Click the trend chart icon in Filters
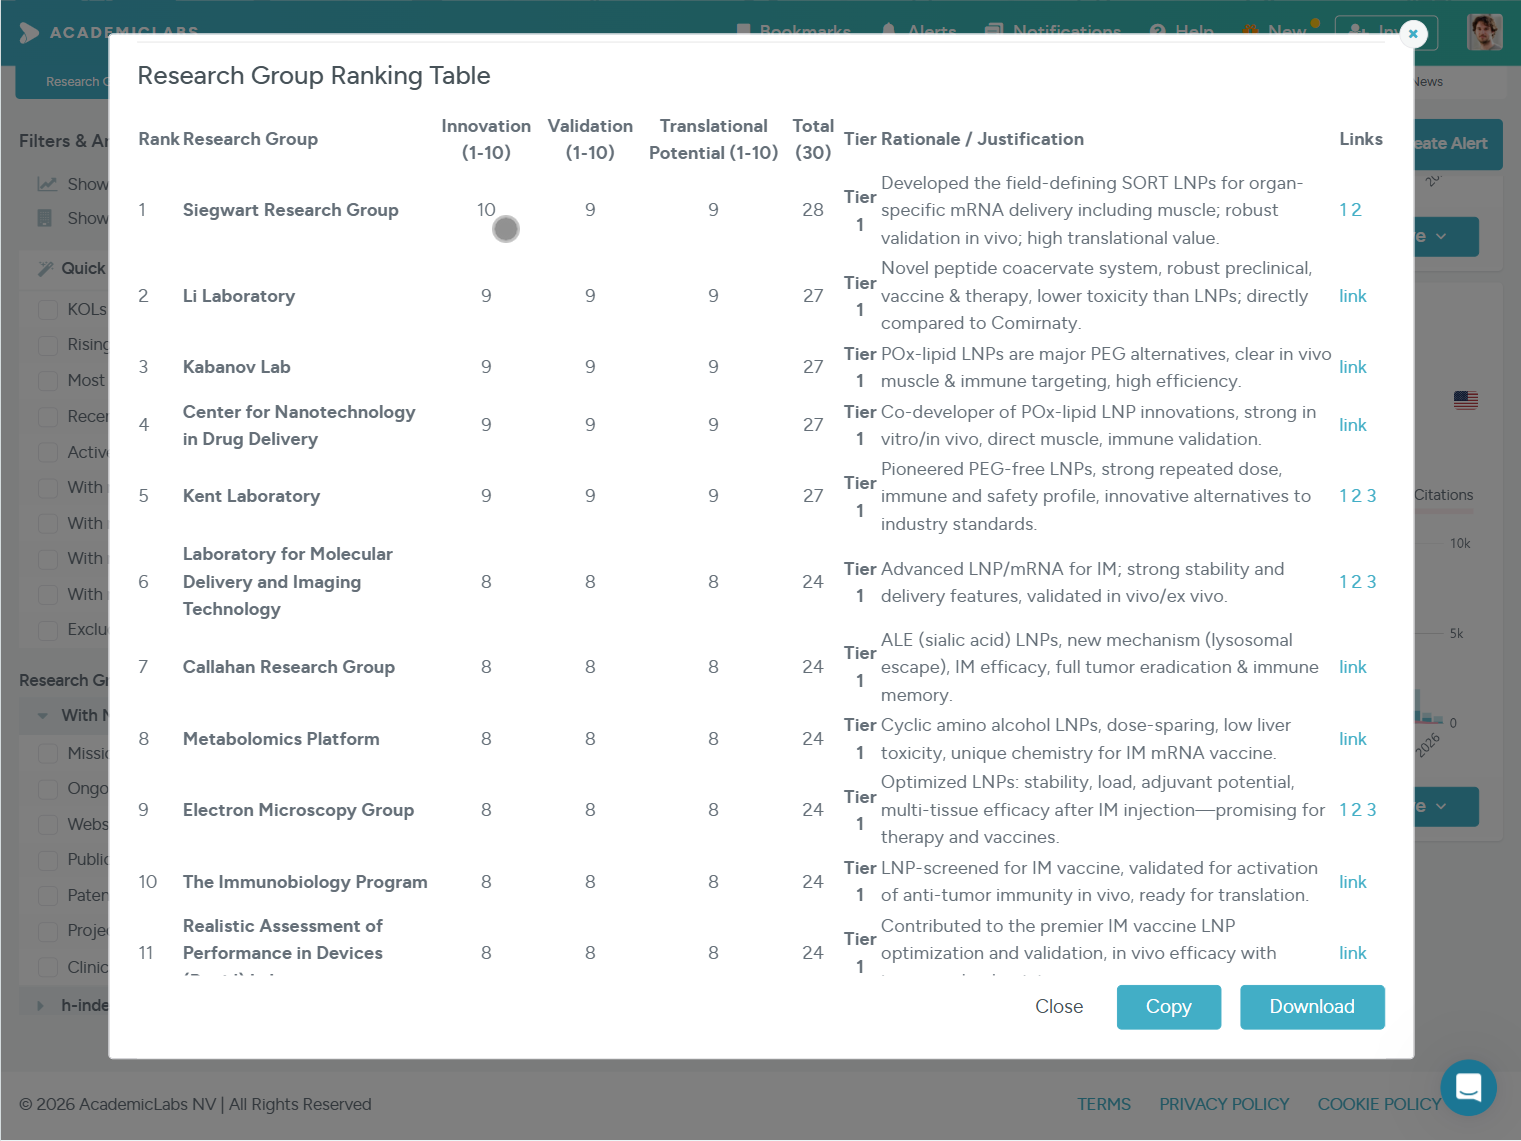 click(x=47, y=184)
